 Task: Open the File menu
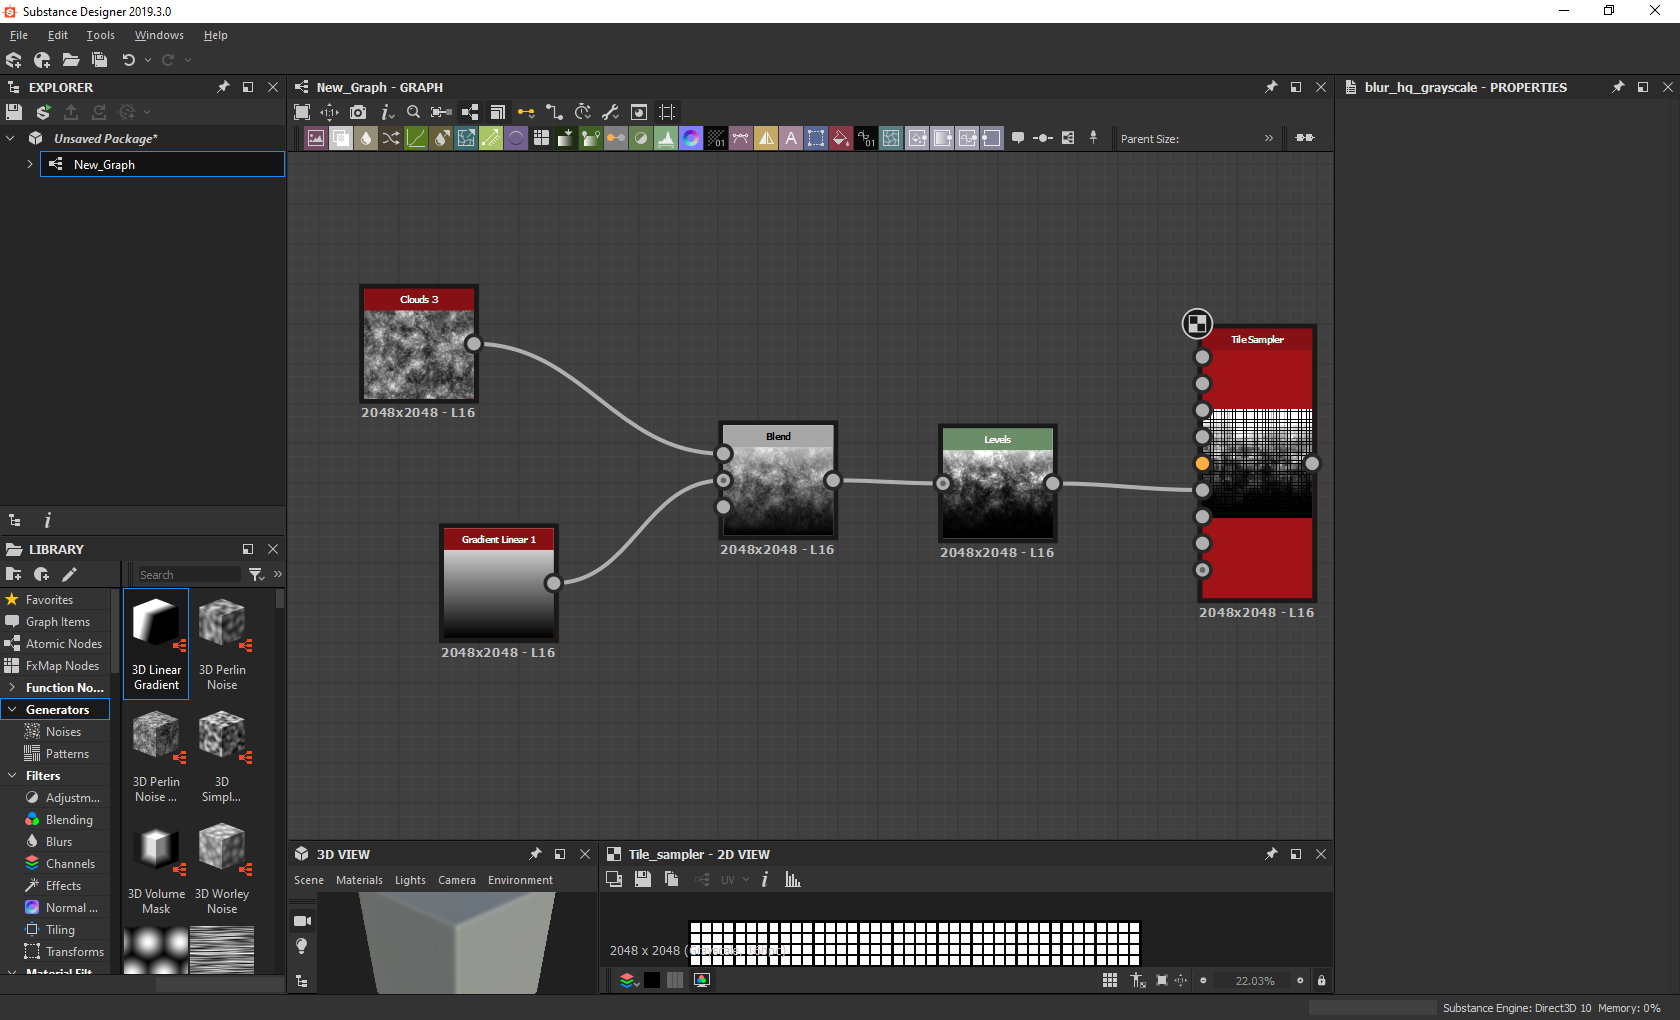19,35
